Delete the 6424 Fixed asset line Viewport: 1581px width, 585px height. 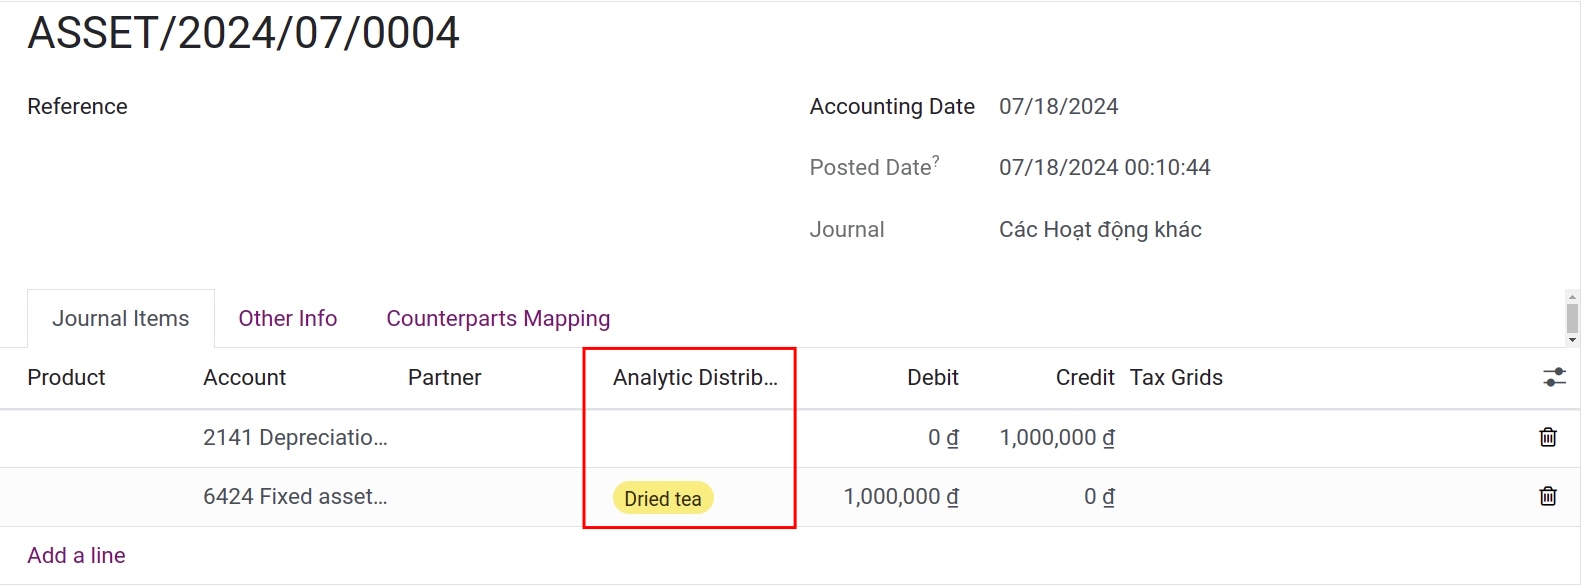coord(1547,496)
